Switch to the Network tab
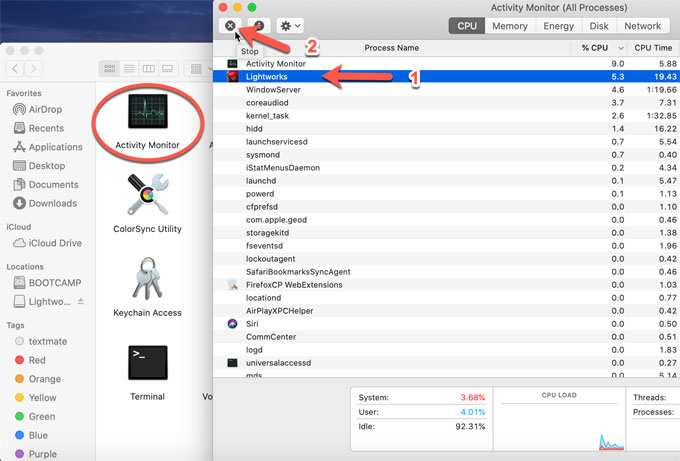This screenshot has width=680, height=461. click(642, 26)
